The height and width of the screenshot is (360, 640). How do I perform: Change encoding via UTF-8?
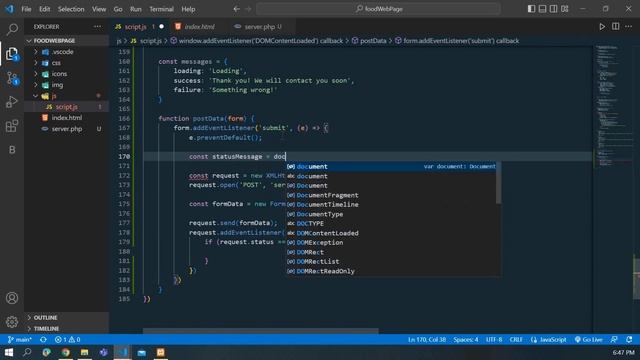pyautogui.click(x=494, y=340)
